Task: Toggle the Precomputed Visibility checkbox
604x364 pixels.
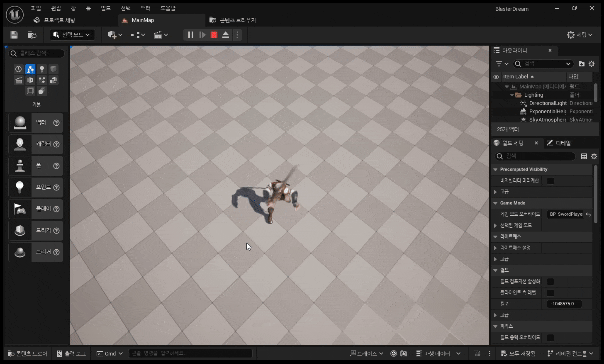Action: (550, 181)
